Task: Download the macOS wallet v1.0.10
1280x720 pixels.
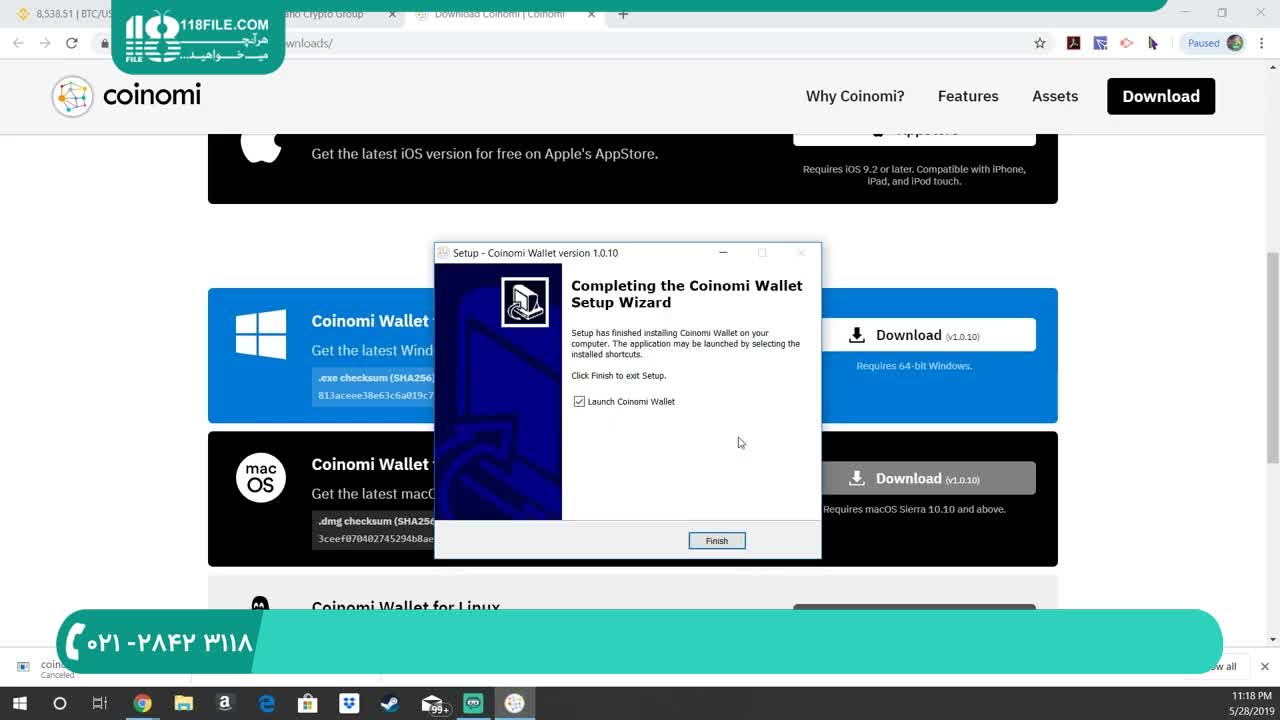Action: (x=914, y=479)
